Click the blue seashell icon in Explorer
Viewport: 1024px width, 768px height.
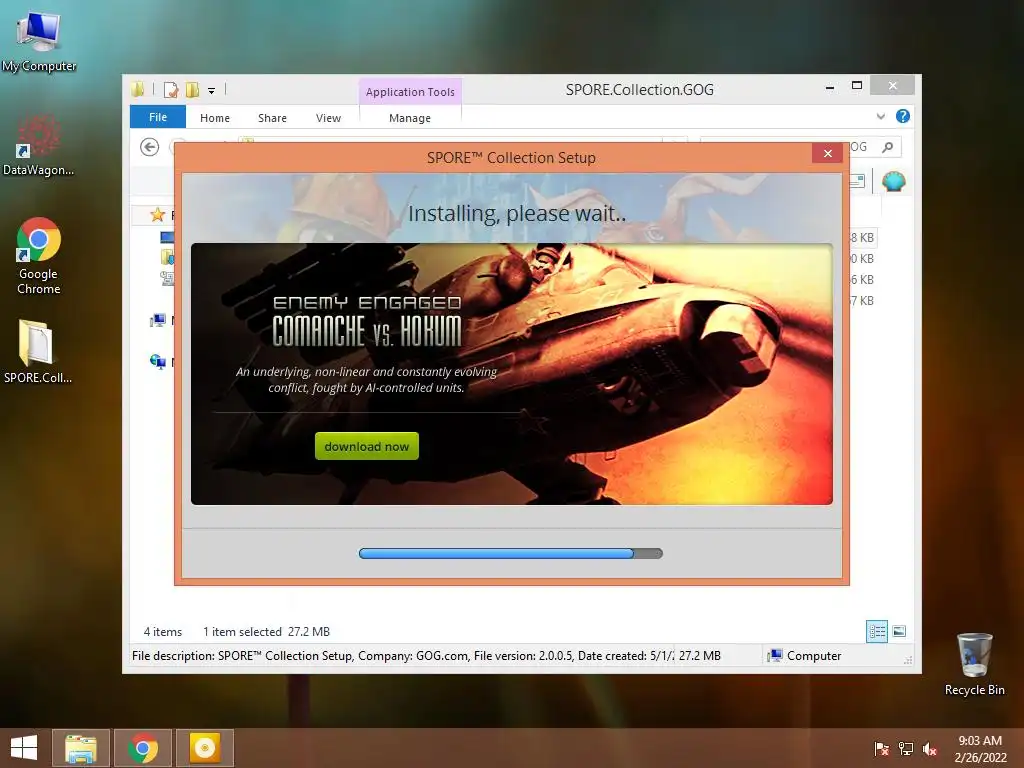pyautogui.click(x=893, y=181)
